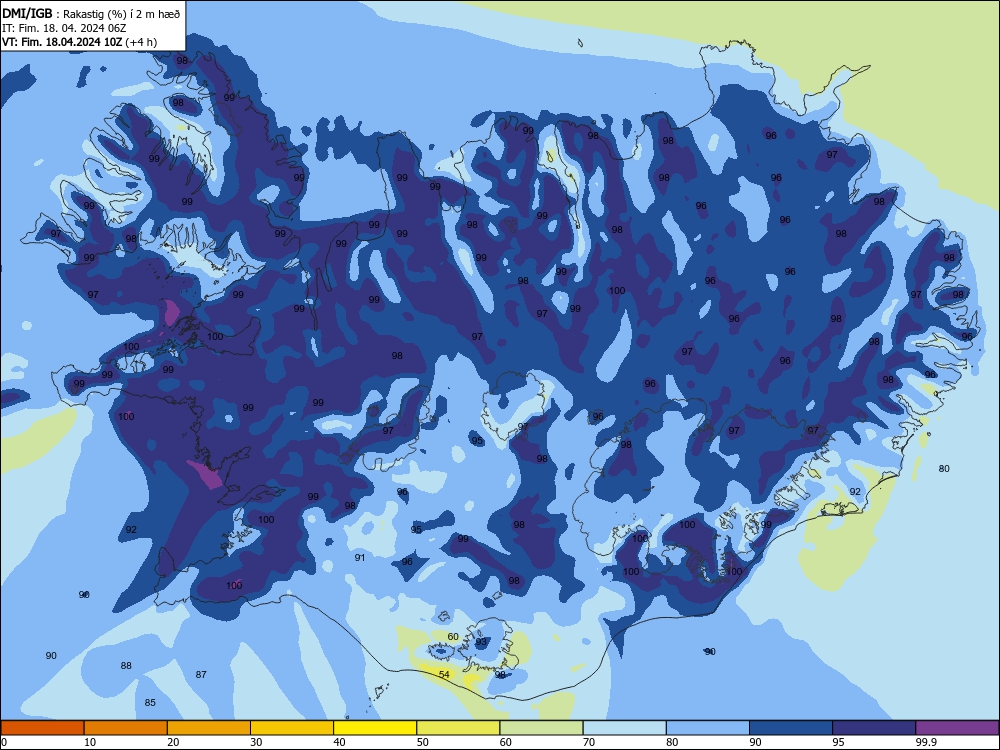Image resolution: width=1000 pixels, height=750 pixels.
Task: Click the title 'DMI/IGB : Rakastig (%) í 2 m hæð'
Action: [91, 14]
